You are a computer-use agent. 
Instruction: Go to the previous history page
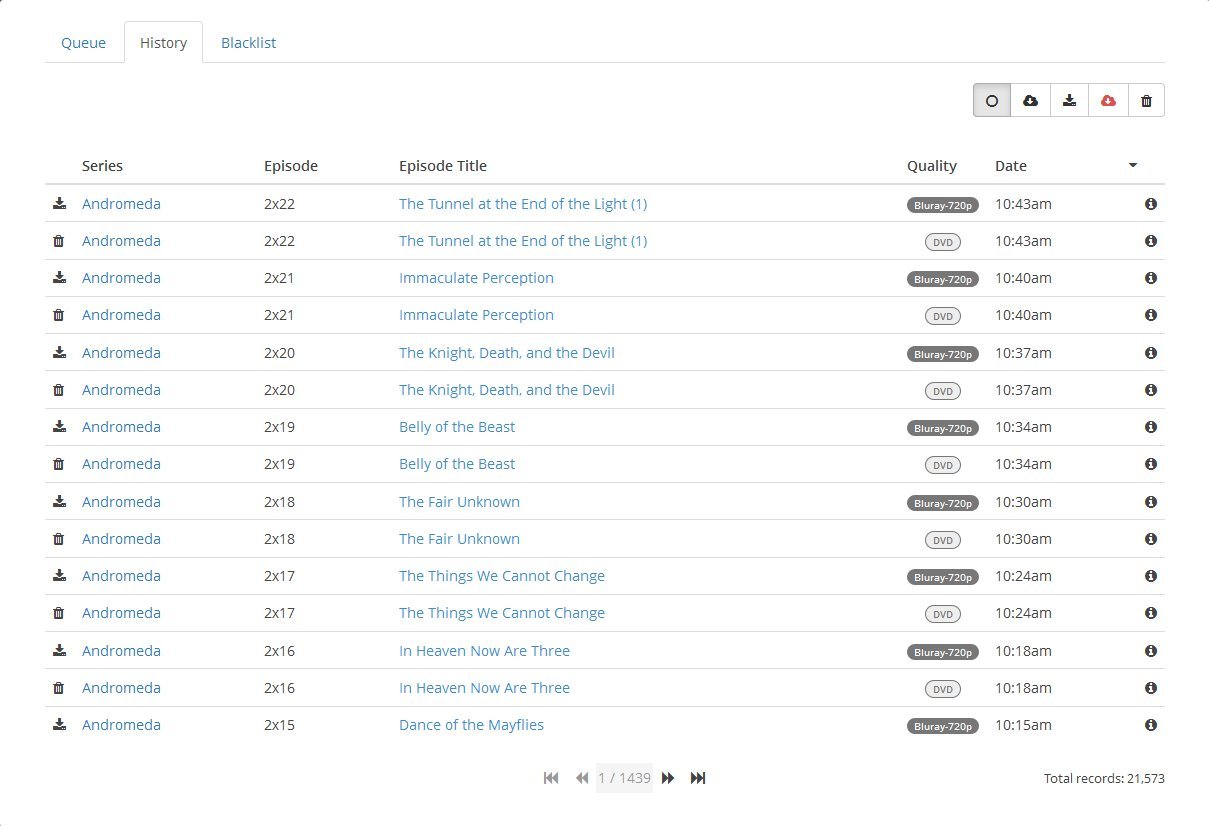tap(581, 778)
